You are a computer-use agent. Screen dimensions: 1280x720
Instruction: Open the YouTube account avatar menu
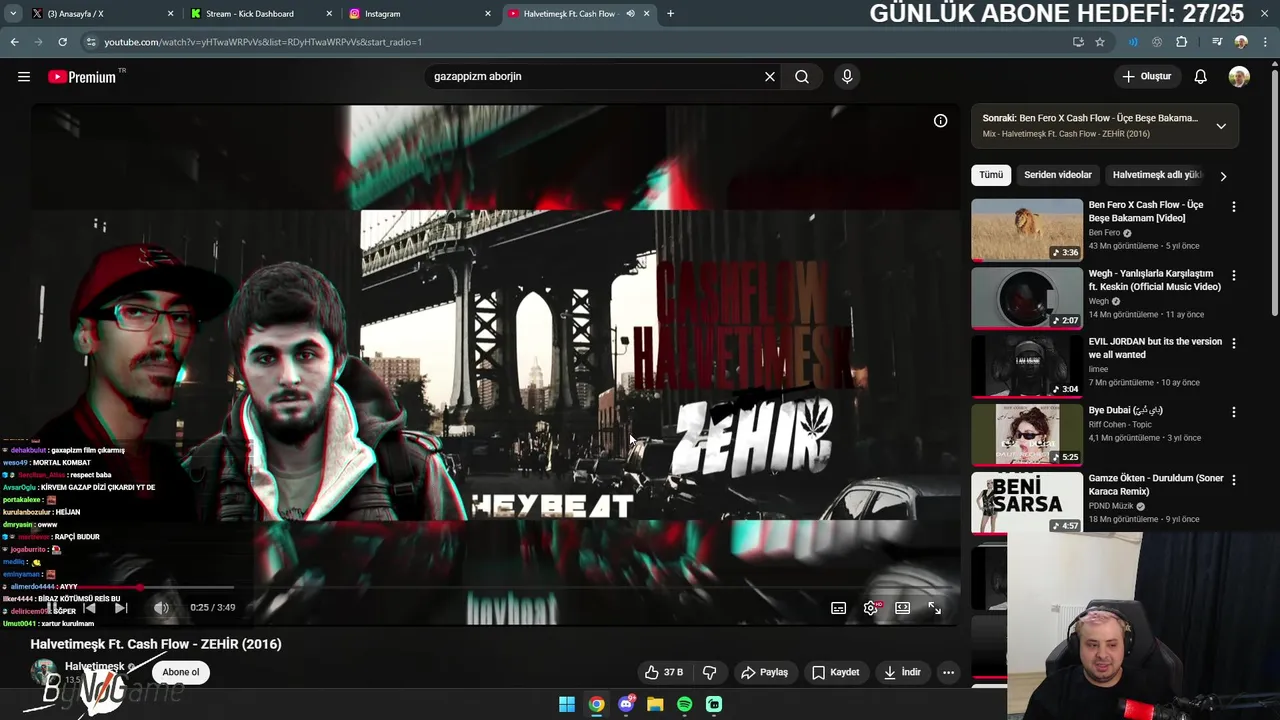pyautogui.click(x=1239, y=77)
